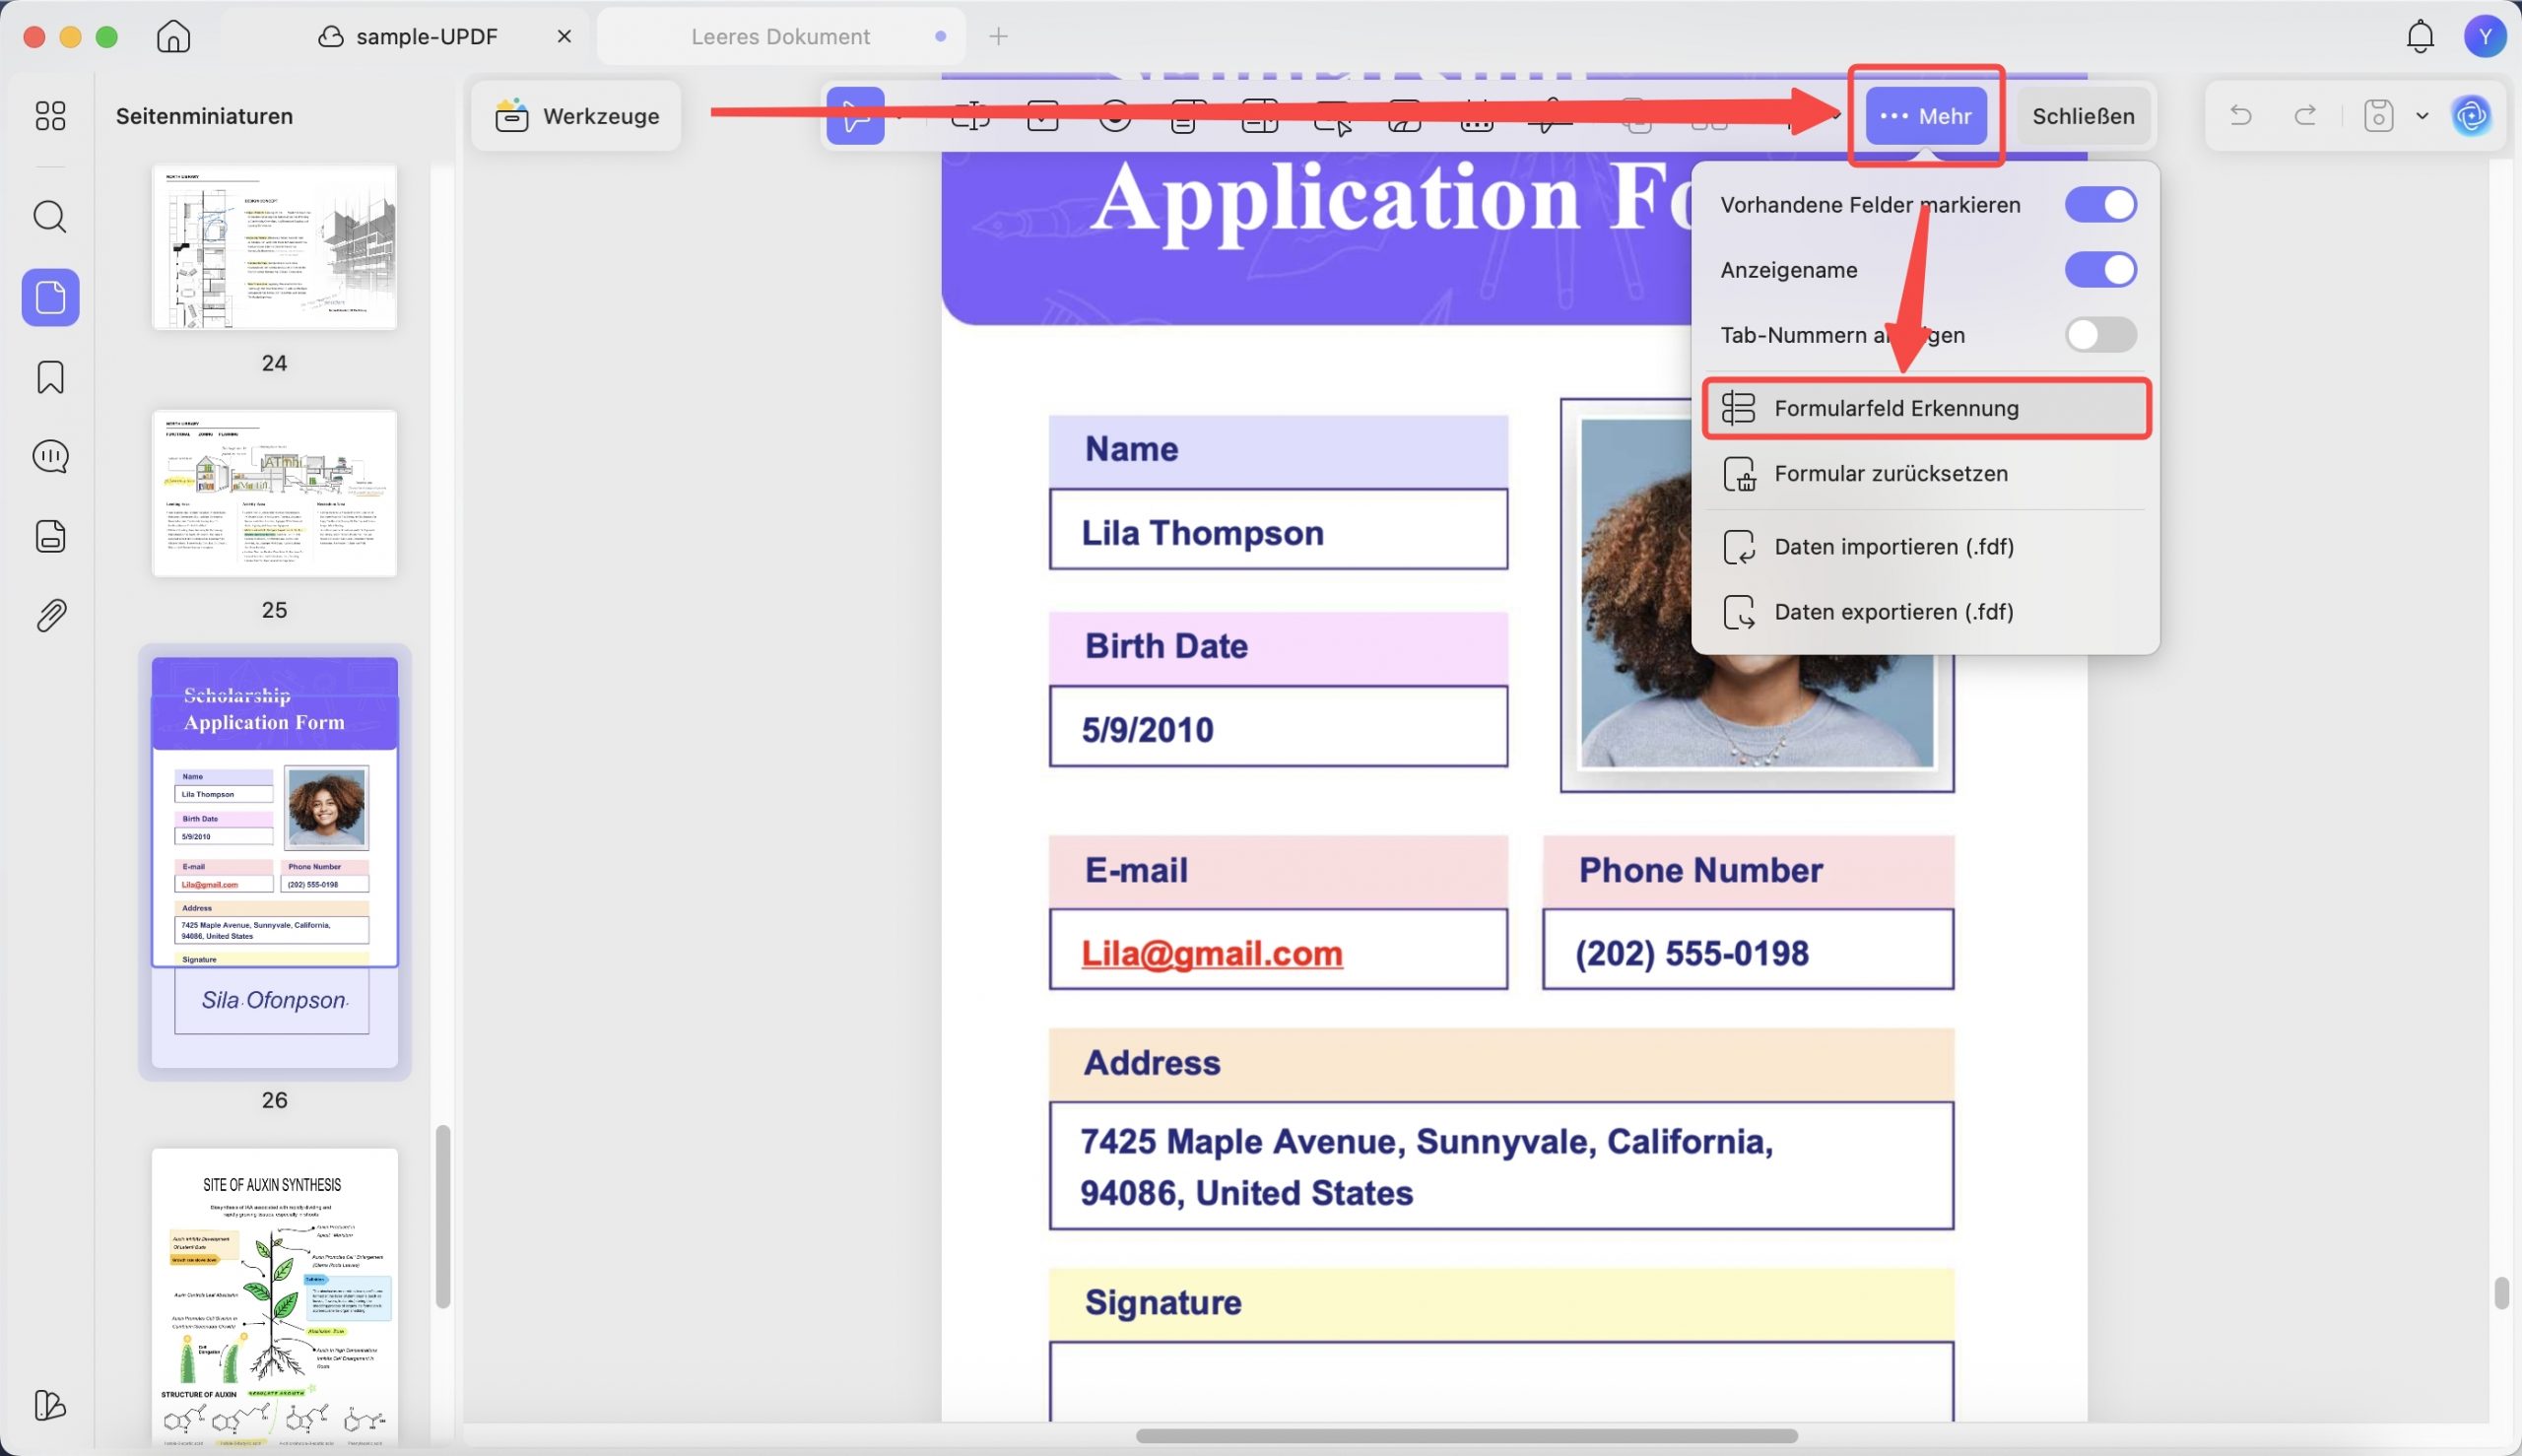Choose Formular zurücksetzen menu item
The width and height of the screenshot is (2522, 1456).
pyautogui.click(x=1926, y=474)
